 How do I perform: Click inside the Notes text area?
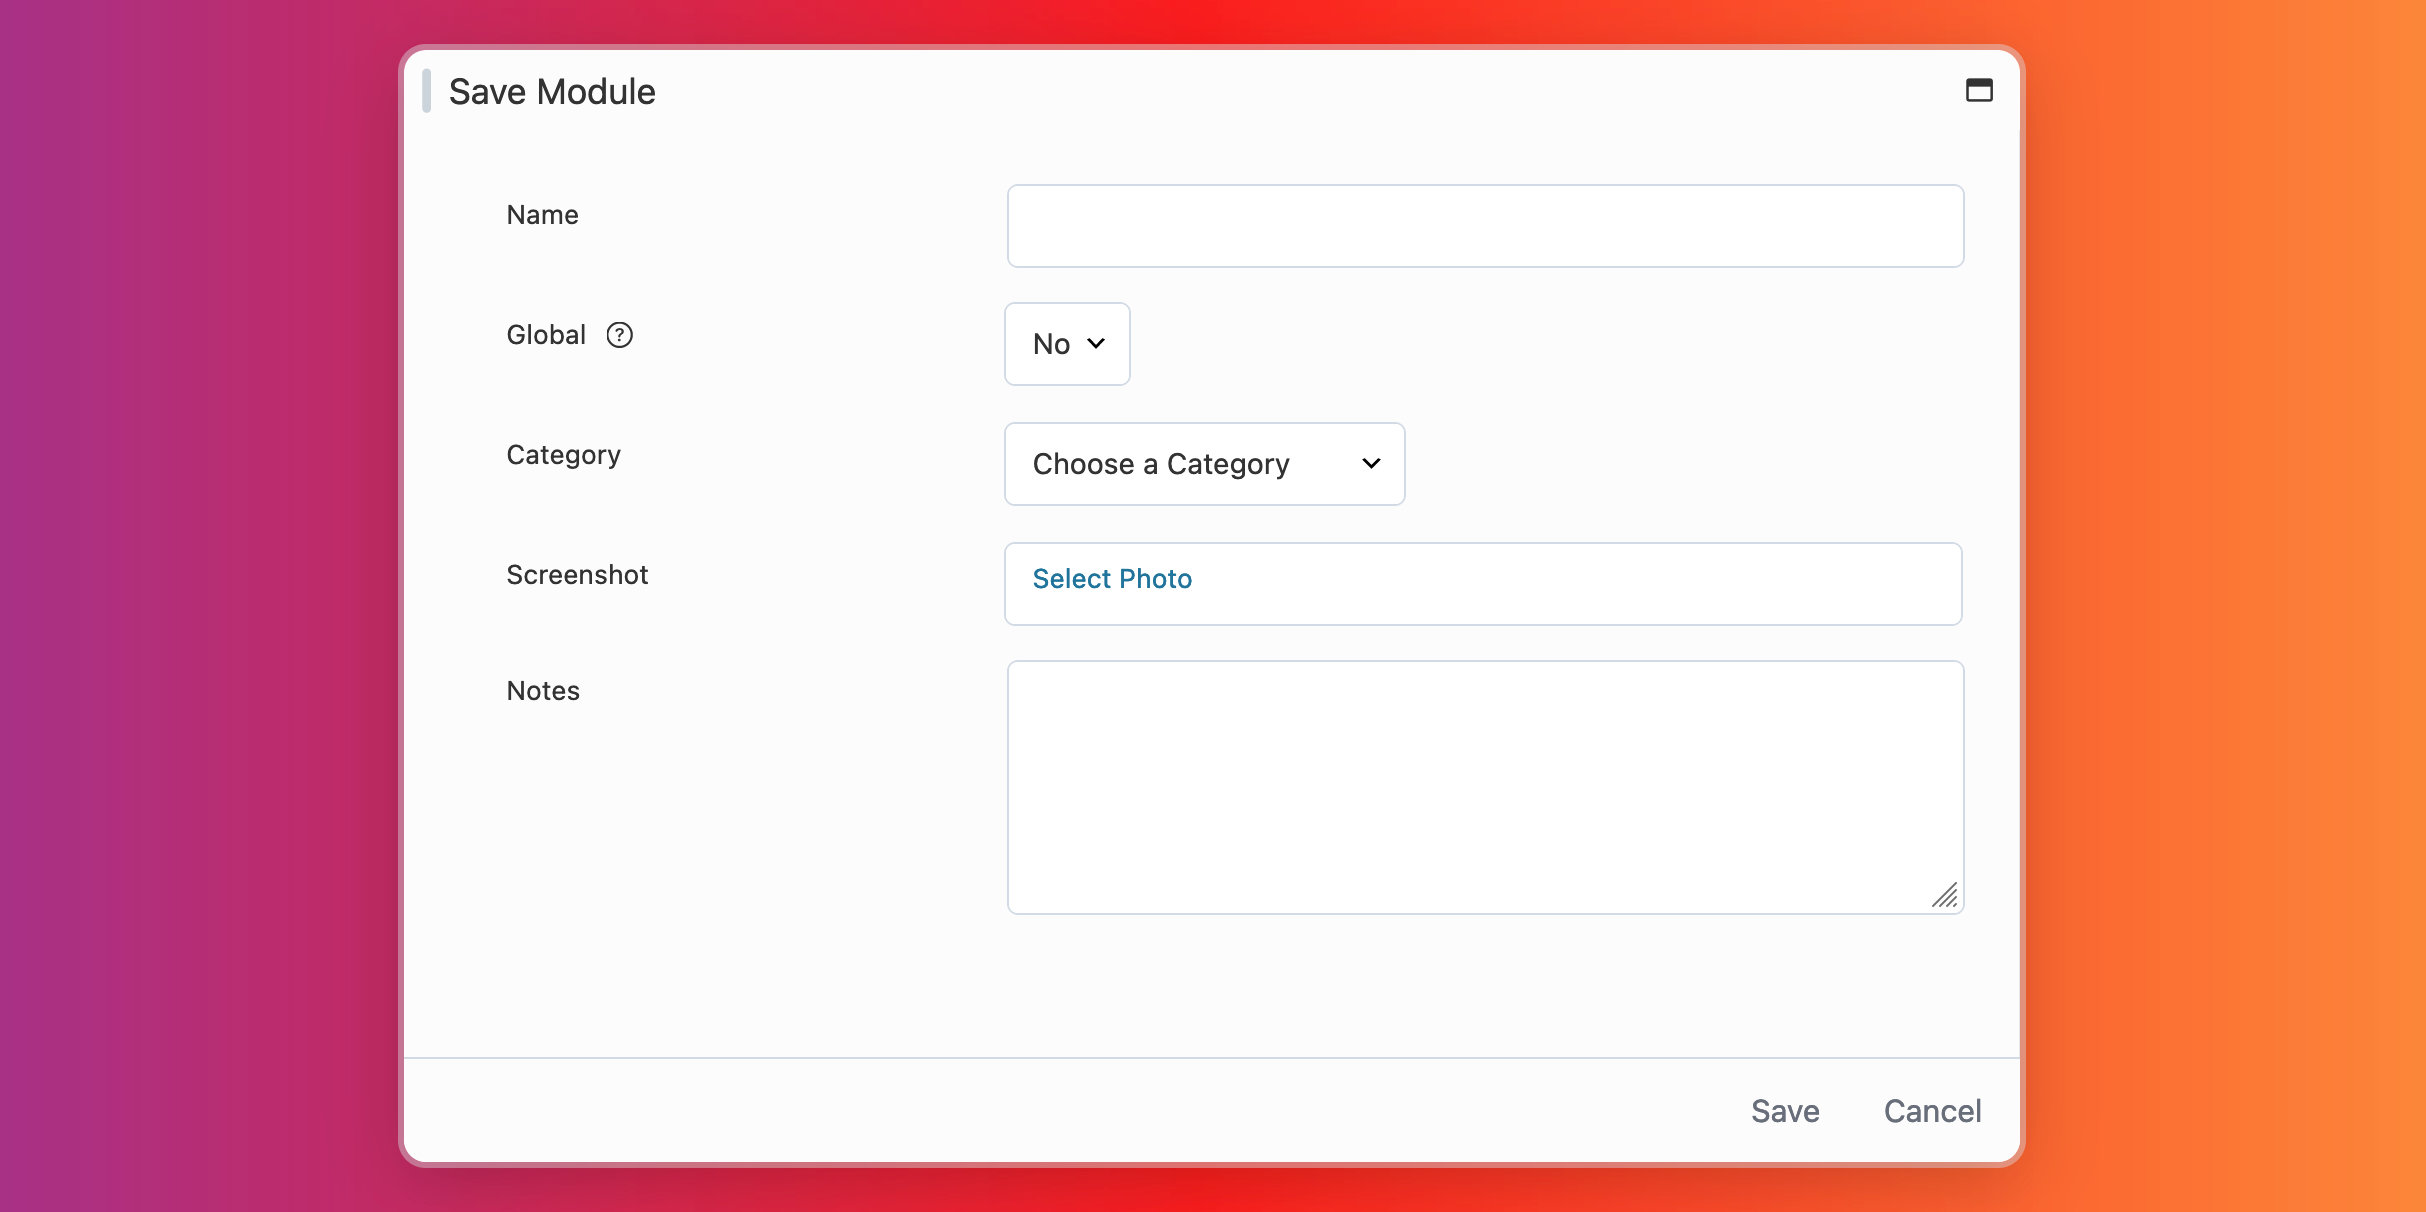click(1484, 785)
